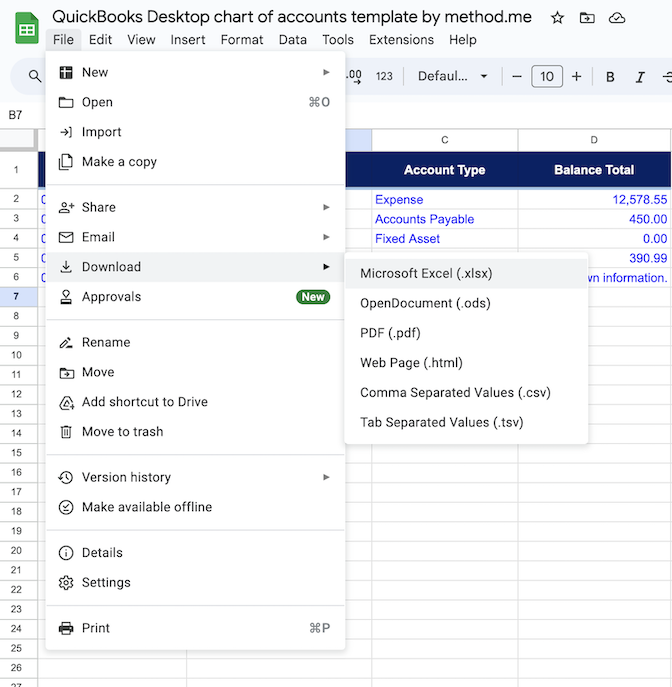The height and width of the screenshot is (687, 672).
Task: Select the Accounts Payable cell
Action: tap(445, 219)
